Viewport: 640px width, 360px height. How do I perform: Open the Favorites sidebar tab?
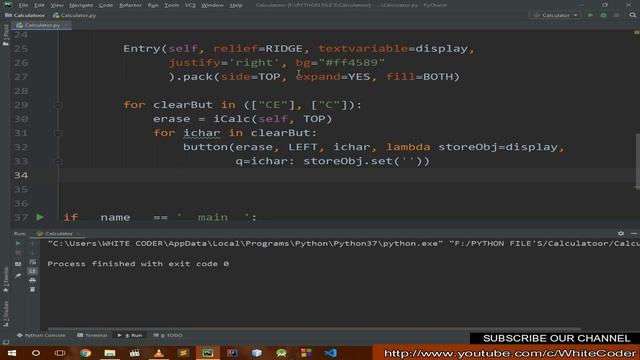tap(5, 280)
